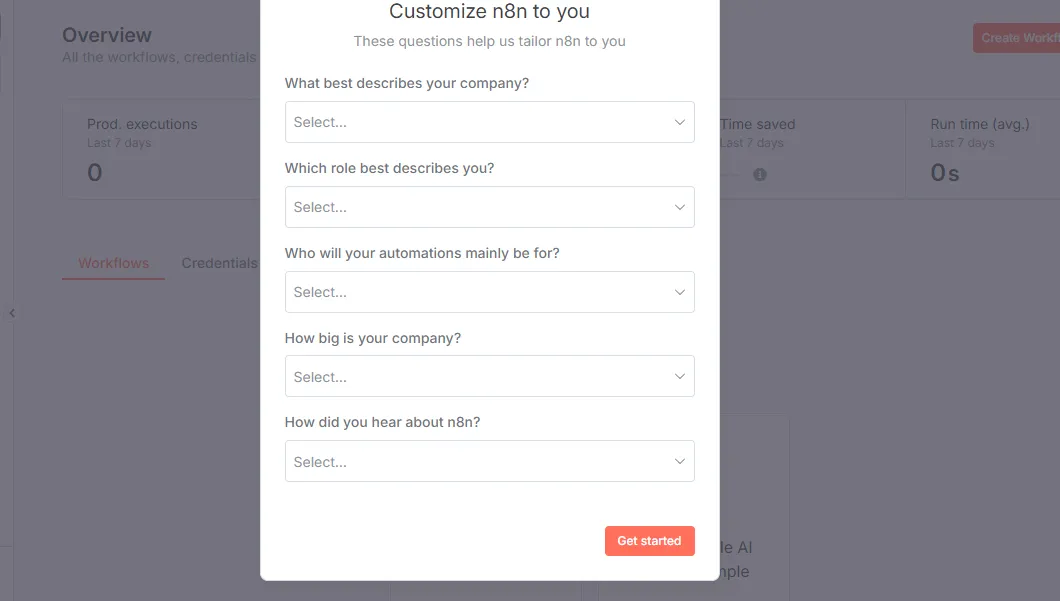This screenshot has height=601, width=1060.
Task: Click the Create Workflow button in background
Action: (x=1017, y=38)
